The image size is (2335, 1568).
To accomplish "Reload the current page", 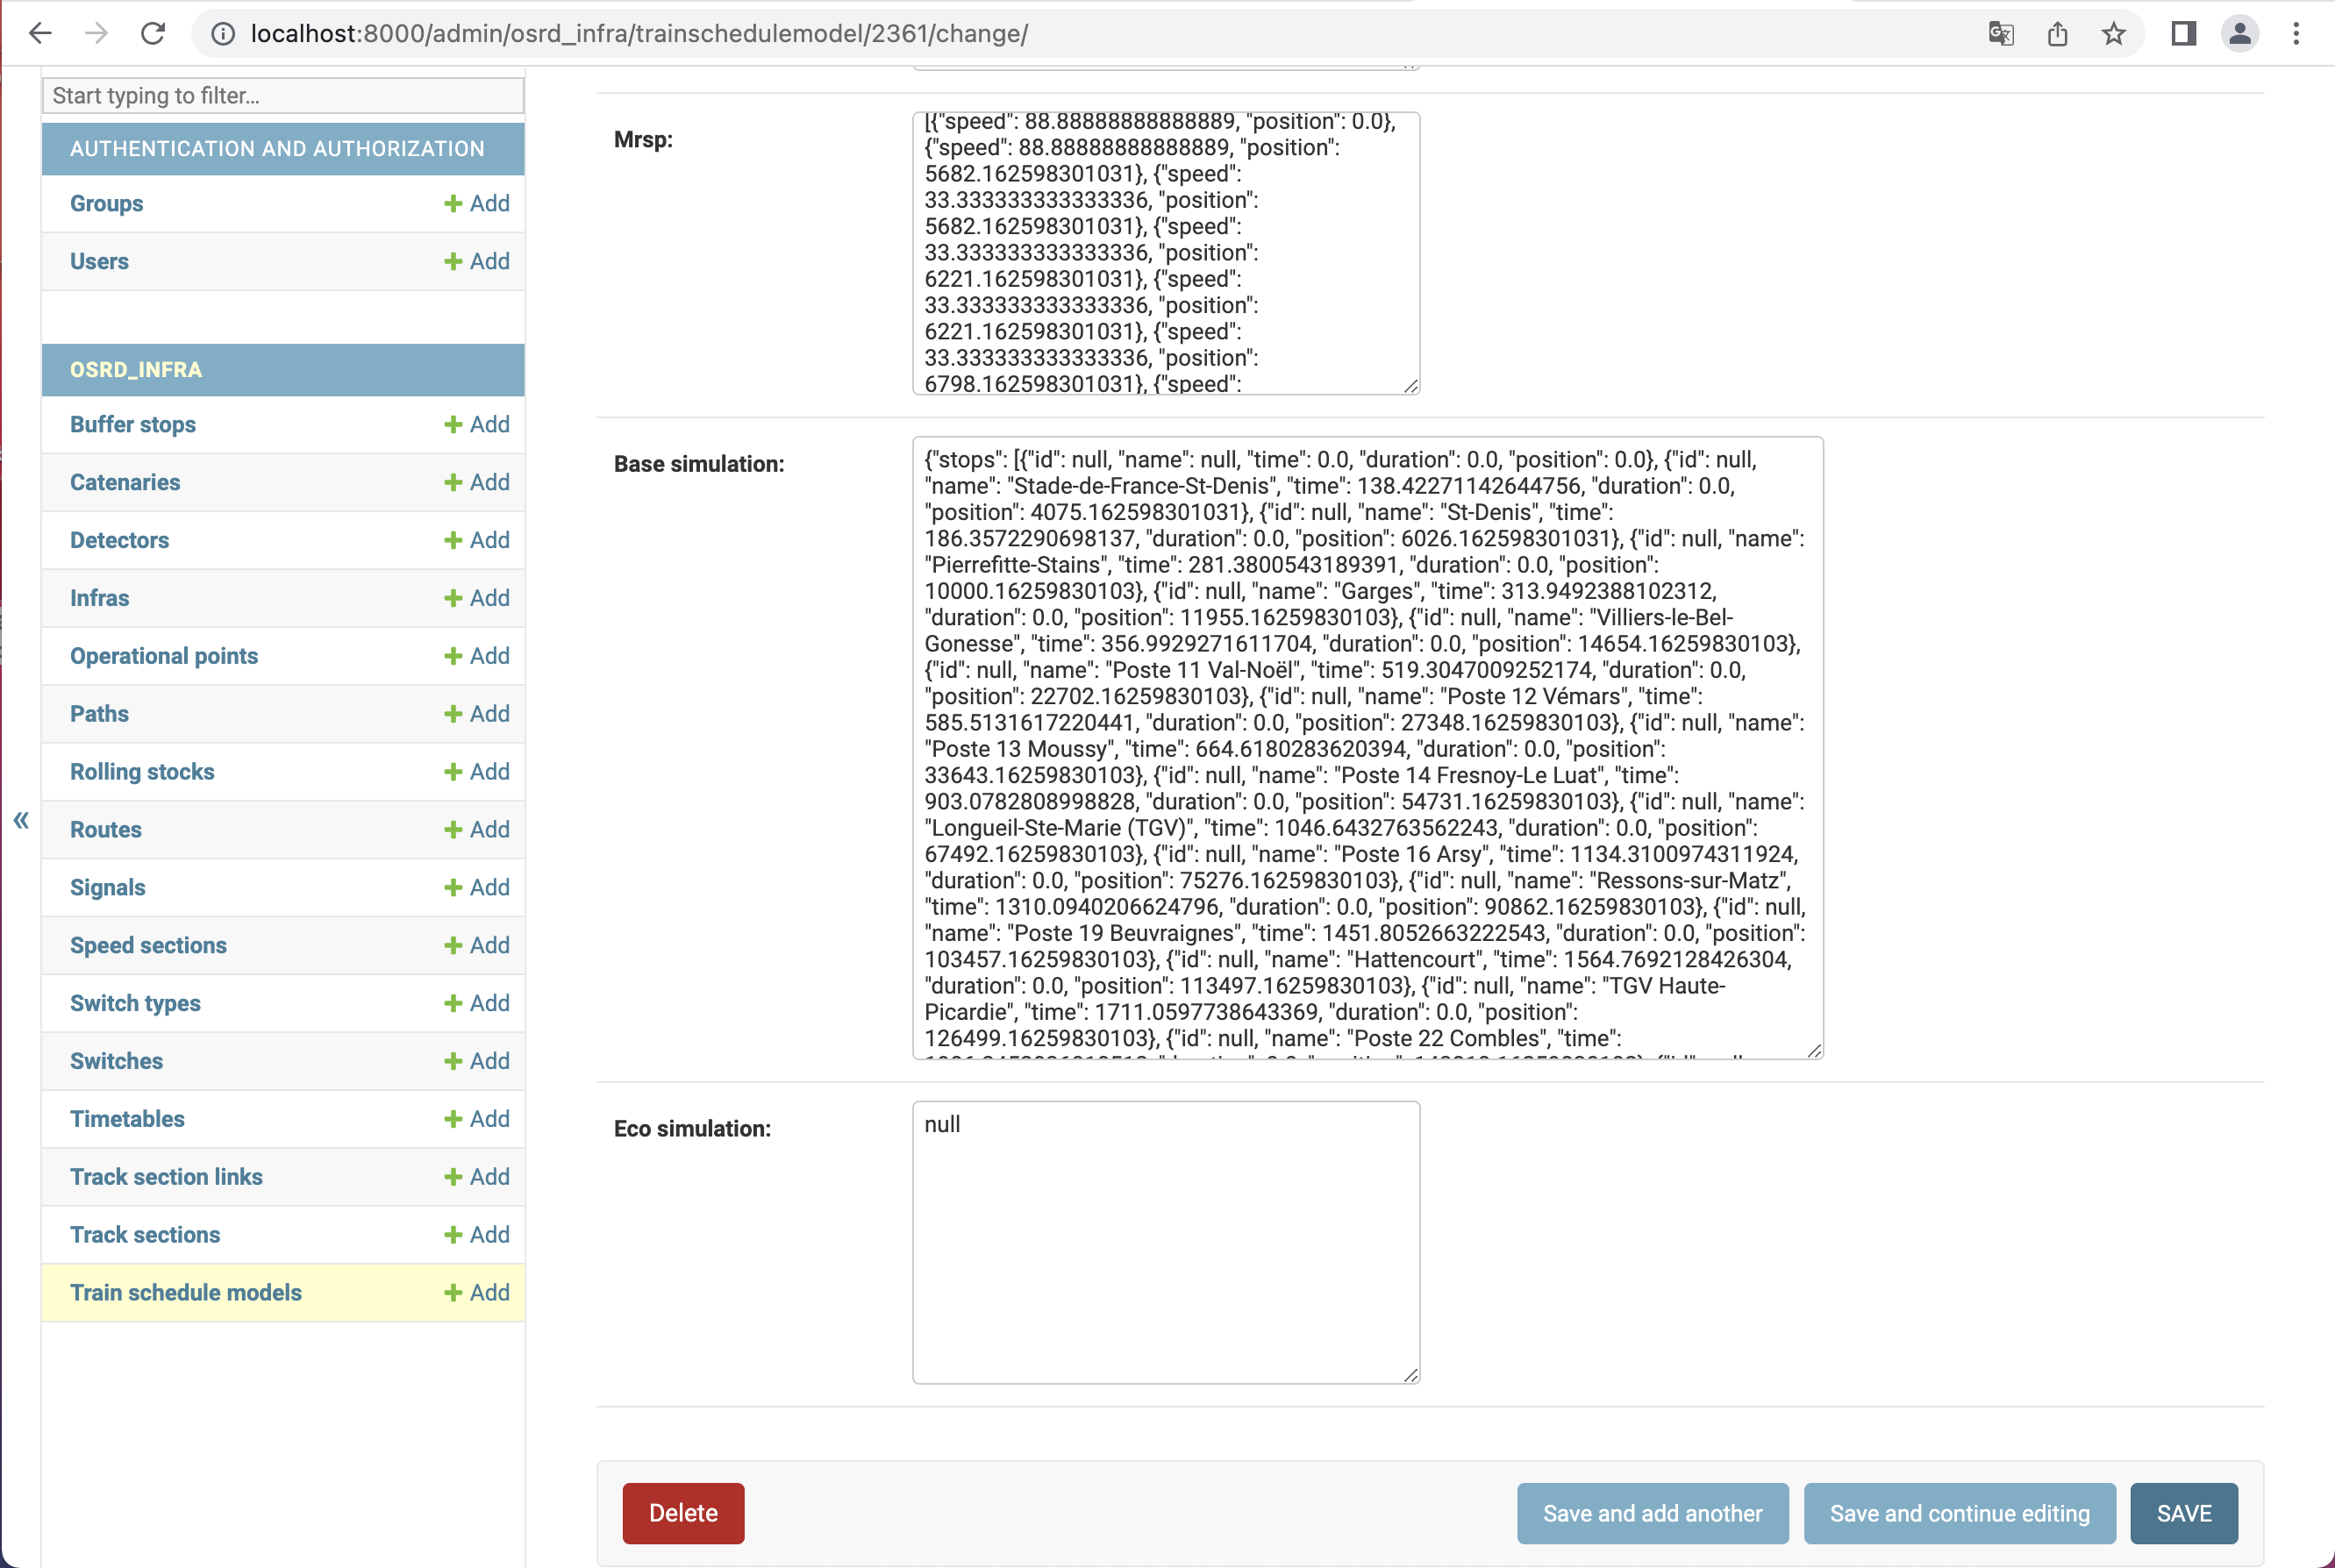I will (153, 33).
